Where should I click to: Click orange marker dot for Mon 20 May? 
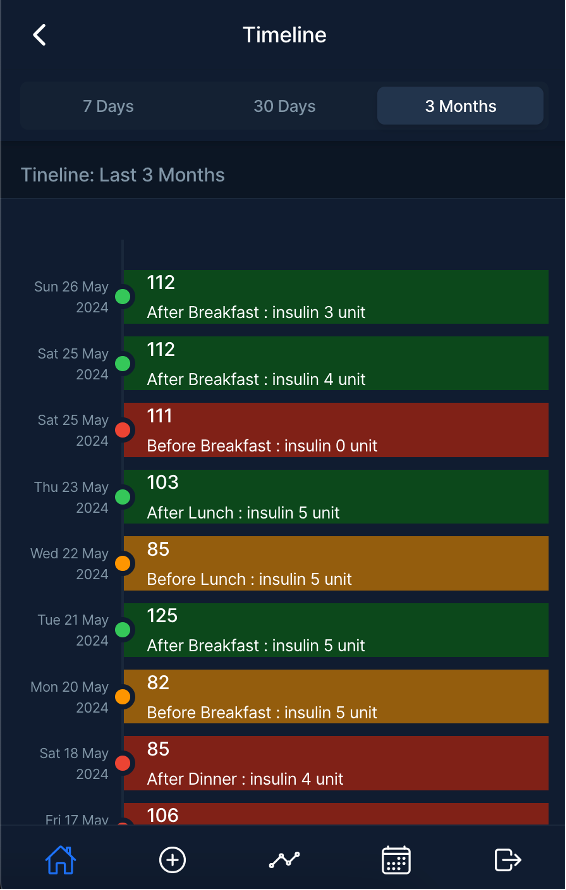coord(123,696)
